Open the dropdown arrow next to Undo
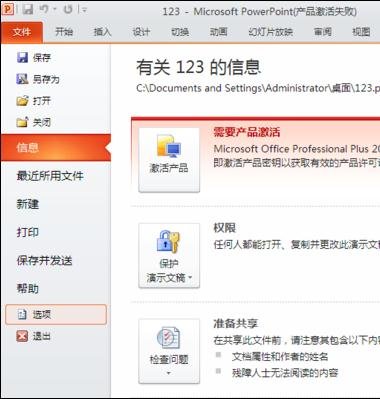Screen dimensions: 380x399 point(55,10)
